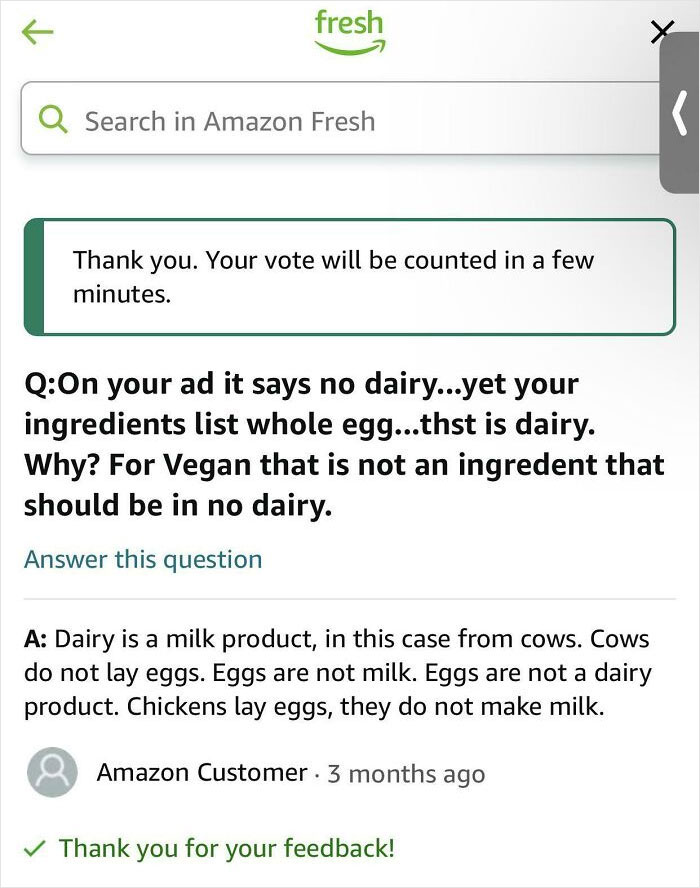The width and height of the screenshot is (700, 888).
Task: Dismiss the vote confirmation banner
Action: click(350, 276)
